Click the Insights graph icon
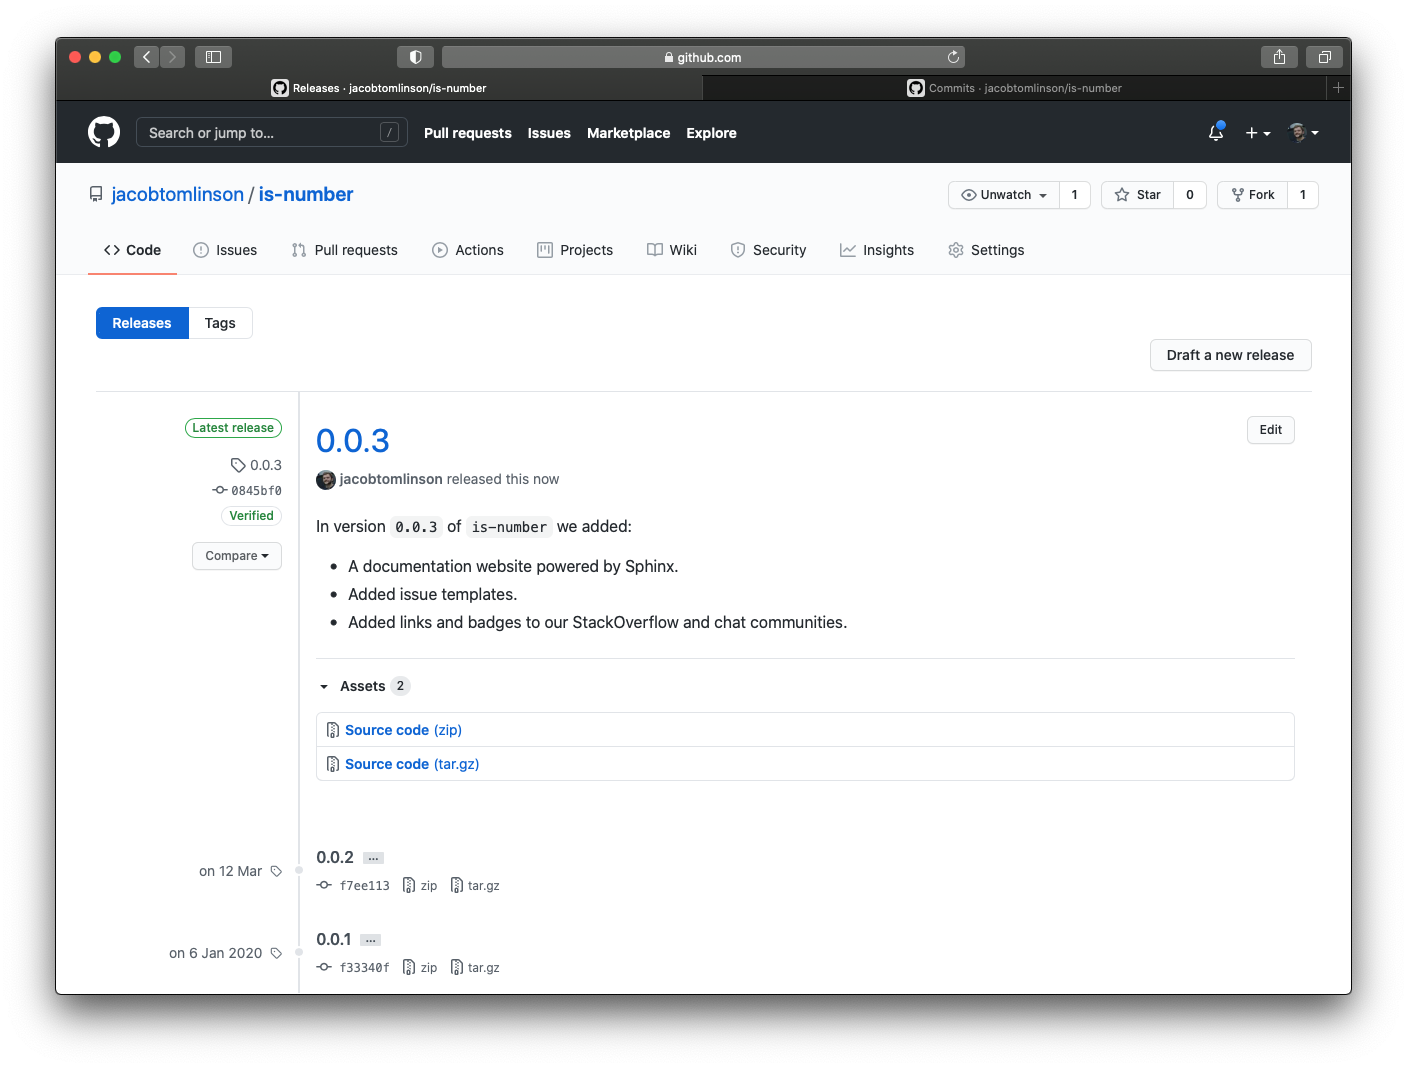 point(848,250)
